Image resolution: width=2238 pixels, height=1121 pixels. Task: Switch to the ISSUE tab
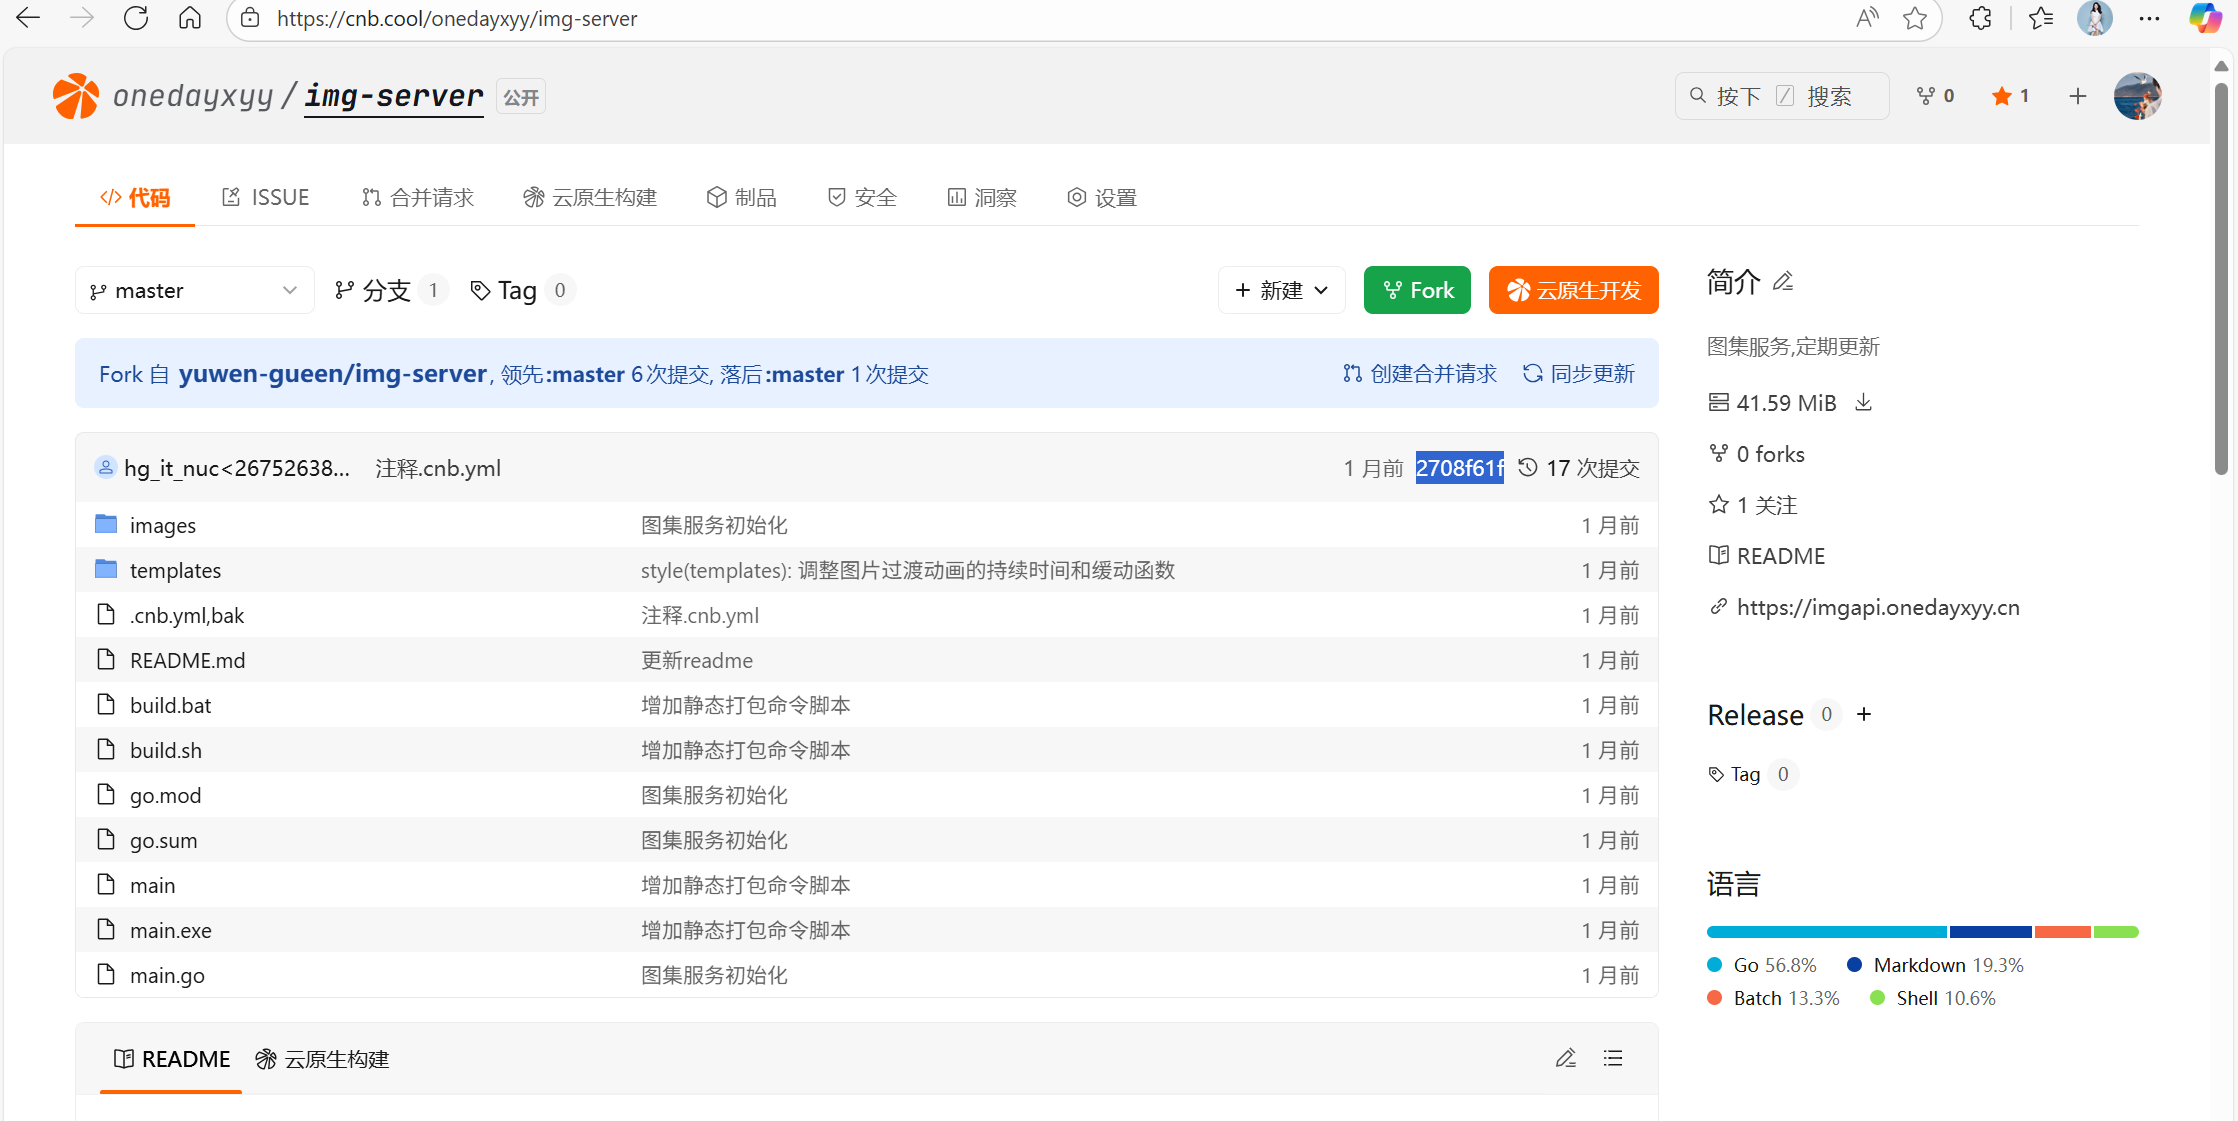[x=265, y=197]
